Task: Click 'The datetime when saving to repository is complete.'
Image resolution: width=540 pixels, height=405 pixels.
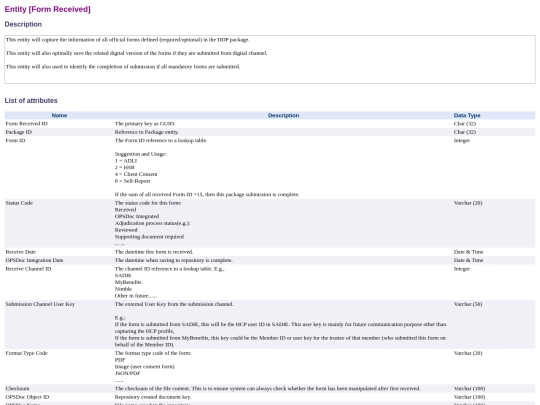Action: (174, 260)
